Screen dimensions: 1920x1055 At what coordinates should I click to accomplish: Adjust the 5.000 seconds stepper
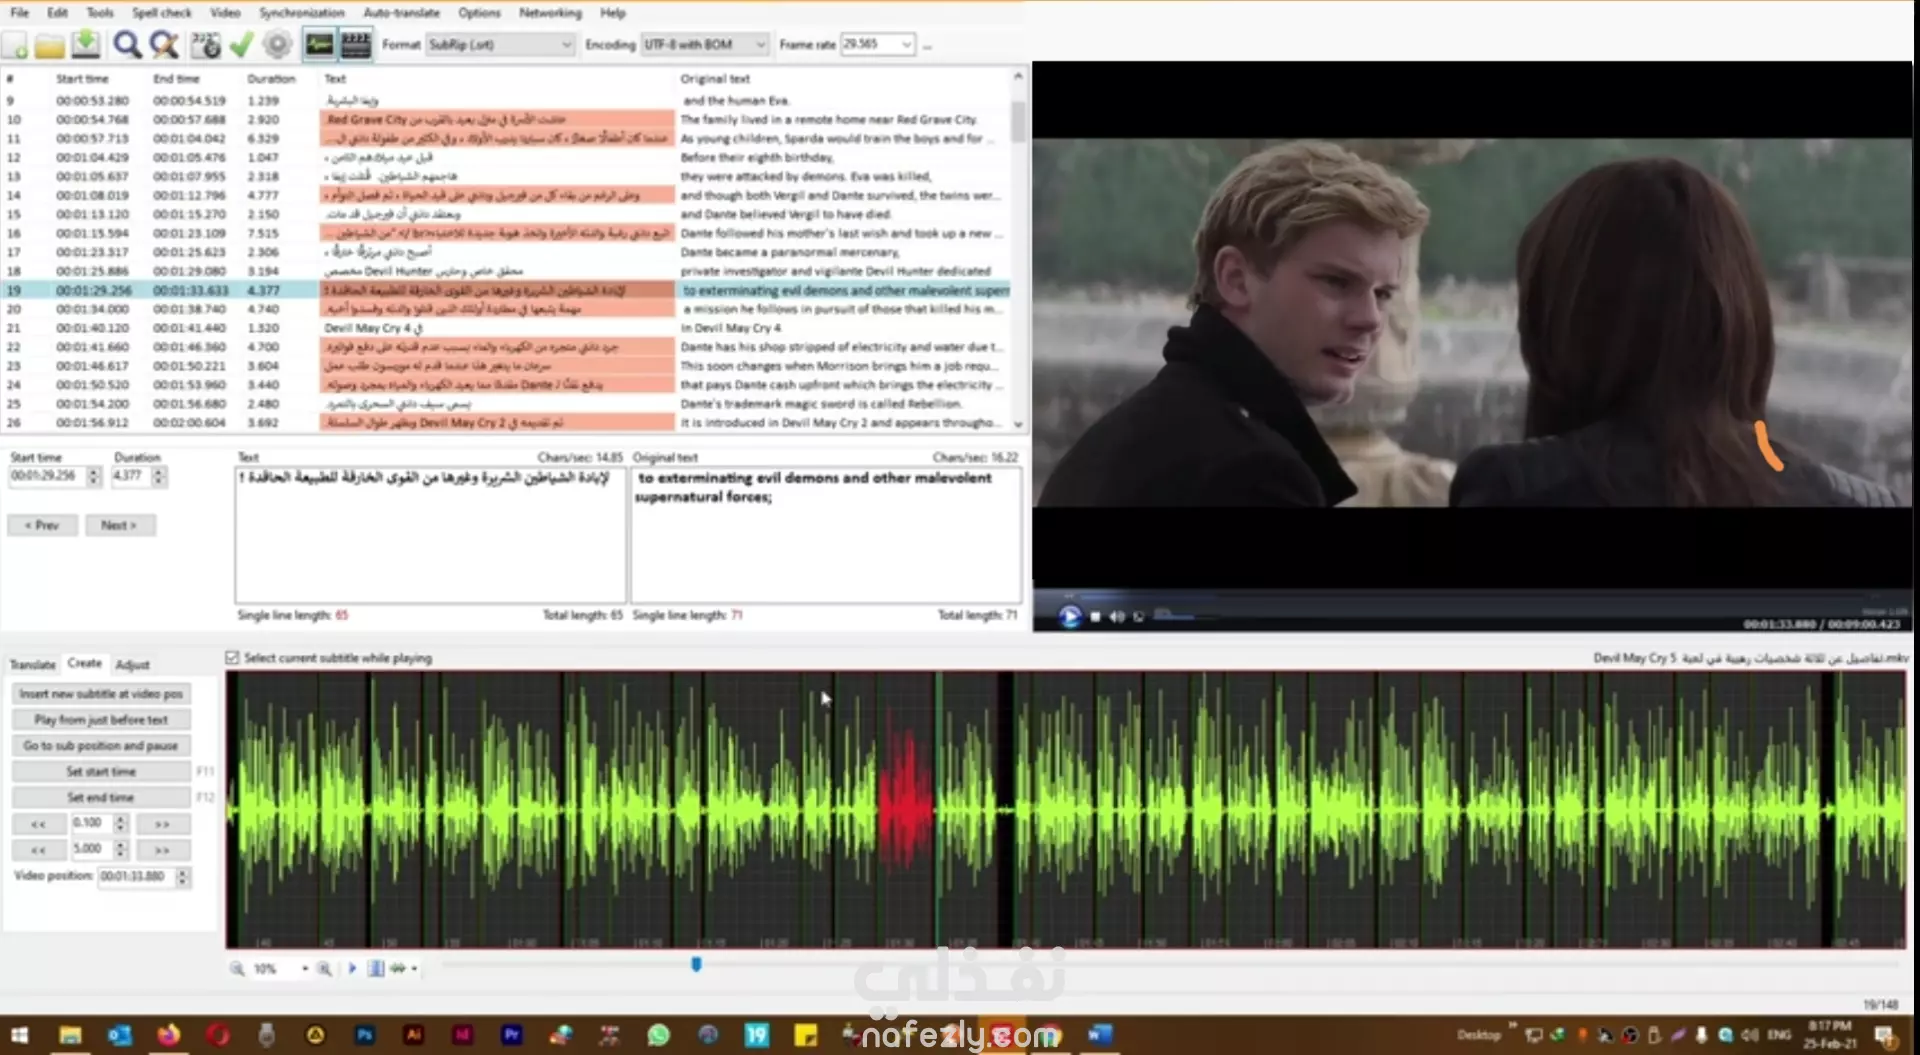coord(120,849)
